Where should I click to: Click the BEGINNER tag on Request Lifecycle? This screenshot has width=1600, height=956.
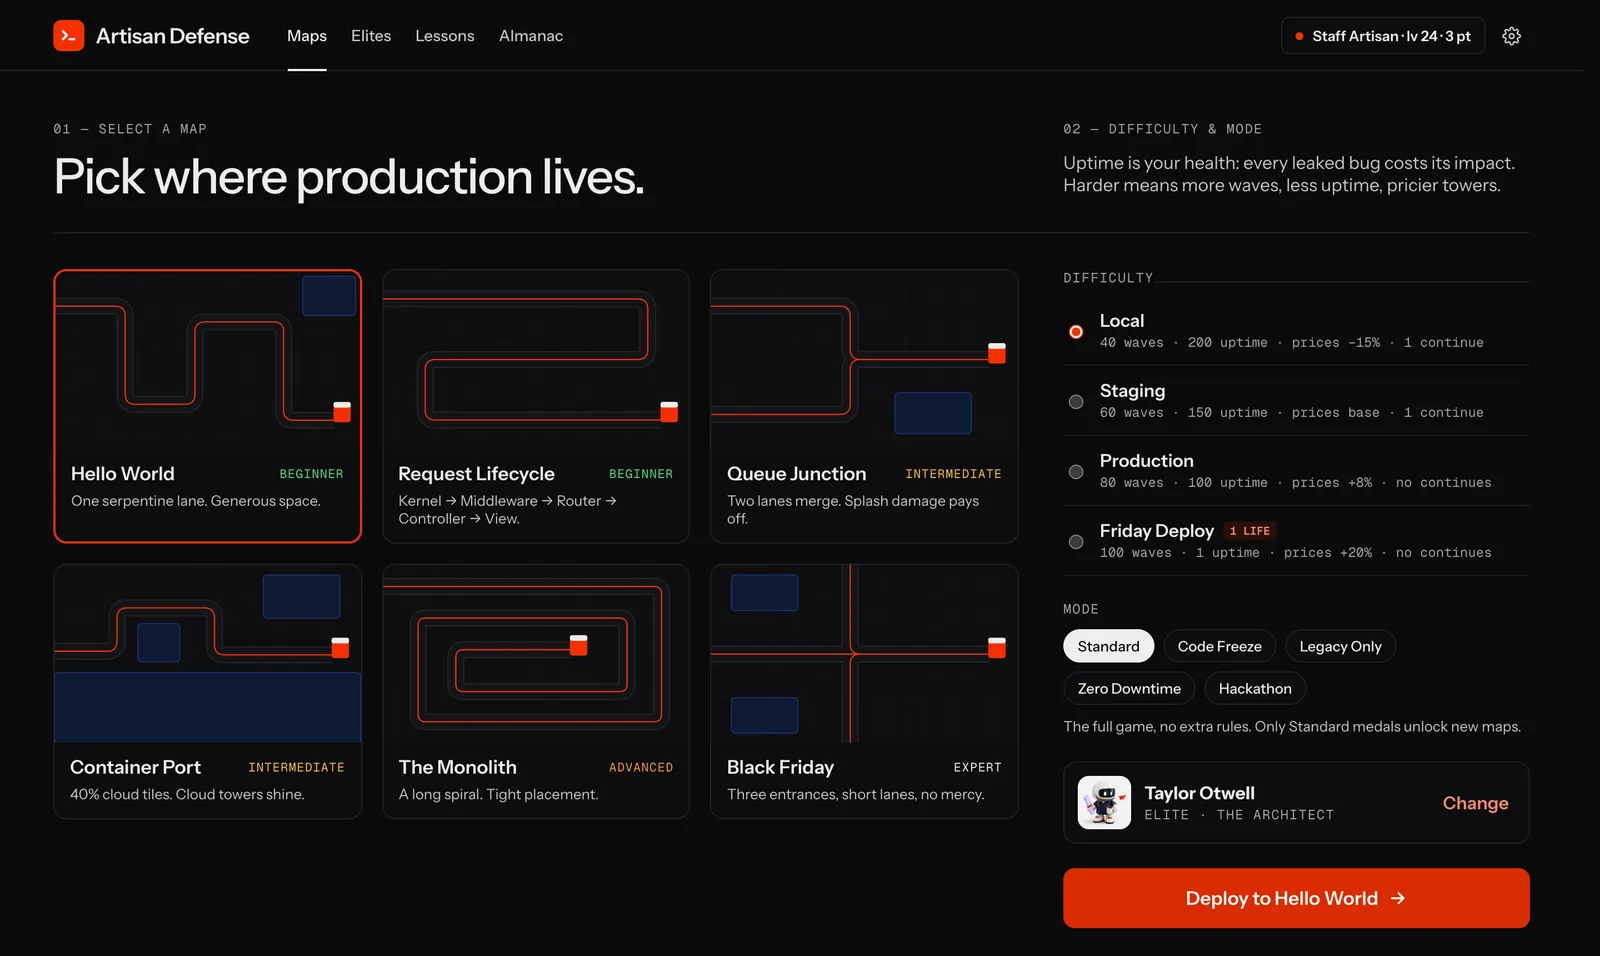[641, 474]
